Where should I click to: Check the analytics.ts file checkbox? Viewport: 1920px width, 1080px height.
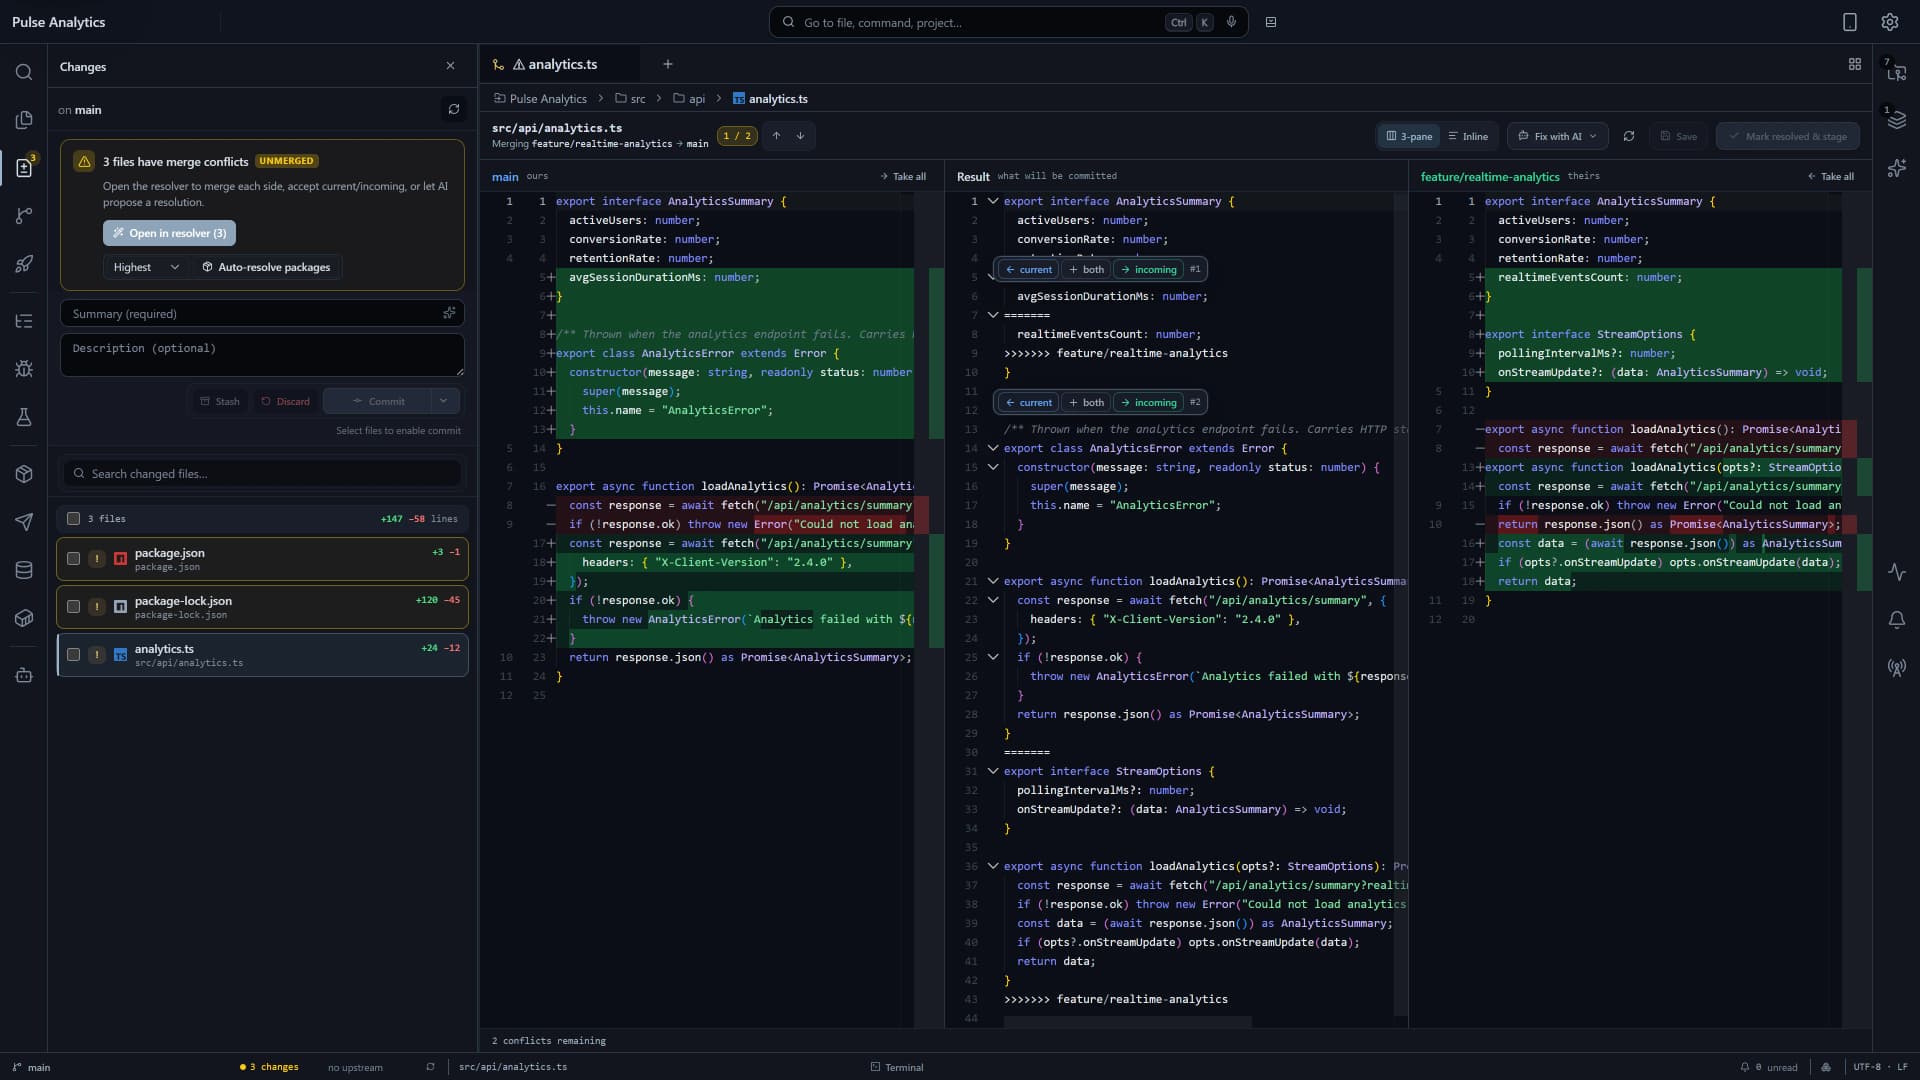(73, 655)
